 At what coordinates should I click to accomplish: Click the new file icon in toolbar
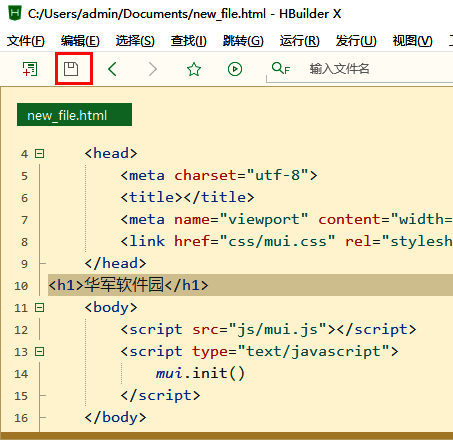(30, 69)
